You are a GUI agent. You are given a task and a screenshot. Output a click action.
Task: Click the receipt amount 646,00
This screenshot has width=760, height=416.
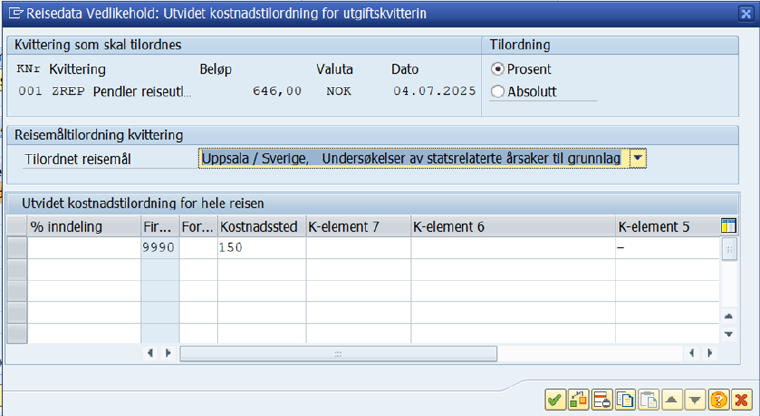tap(277, 91)
